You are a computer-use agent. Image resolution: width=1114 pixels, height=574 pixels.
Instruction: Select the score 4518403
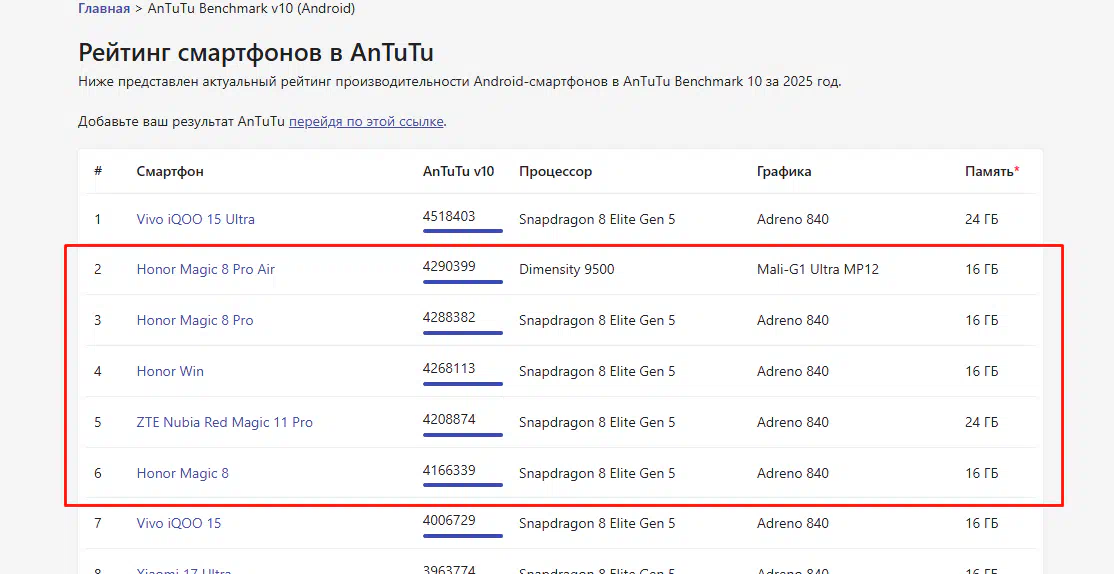coord(449,217)
